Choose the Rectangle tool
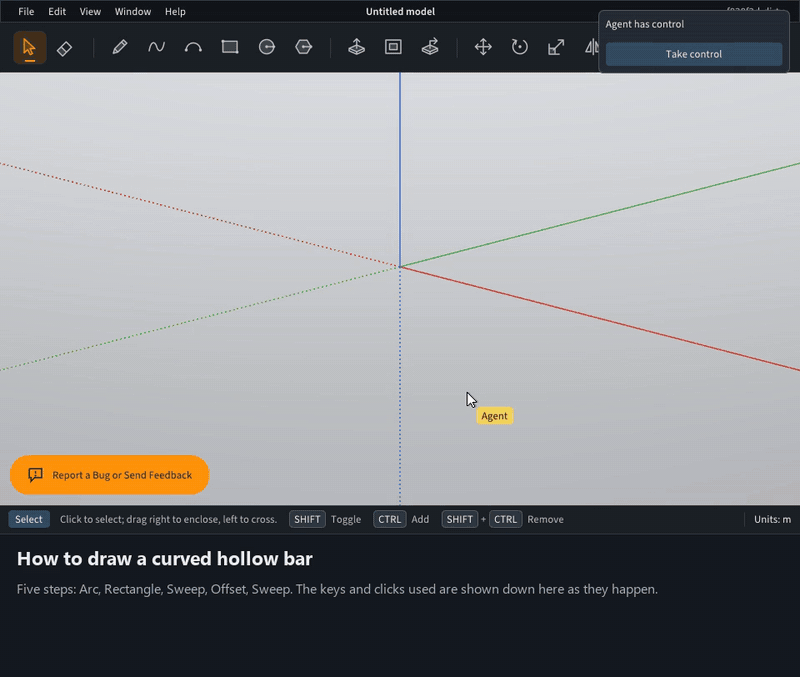Image resolution: width=800 pixels, height=677 pixels. click(x=230, y=47)
